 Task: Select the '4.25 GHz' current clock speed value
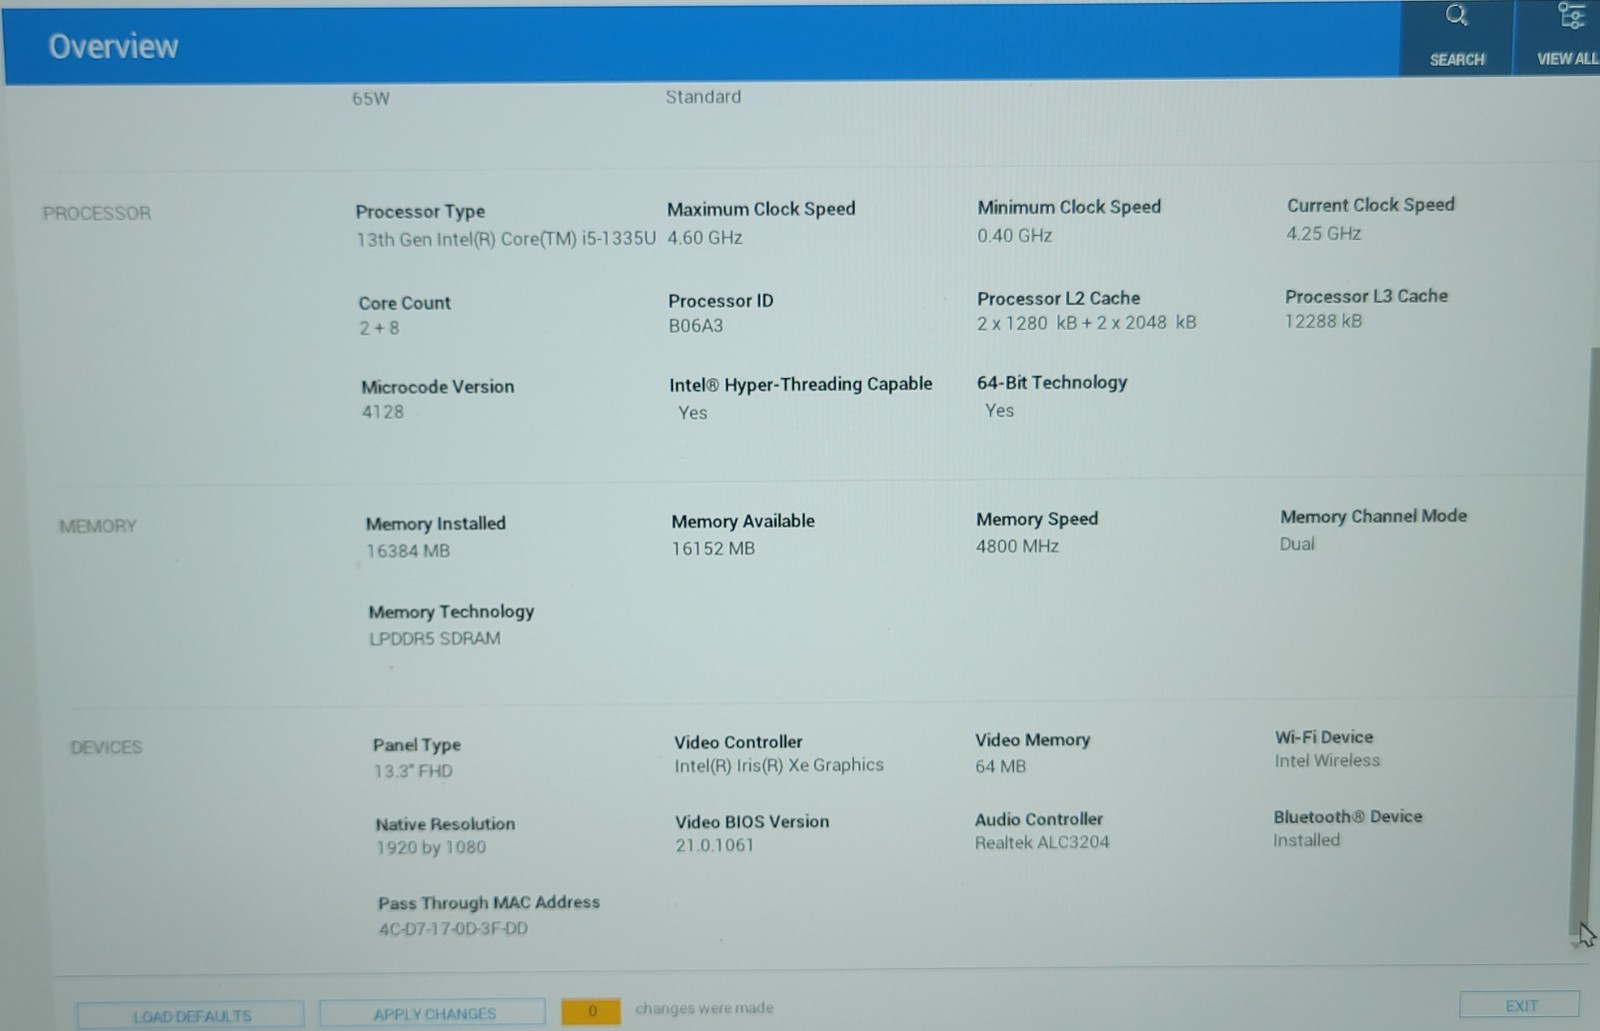(x=1324, y=233)
